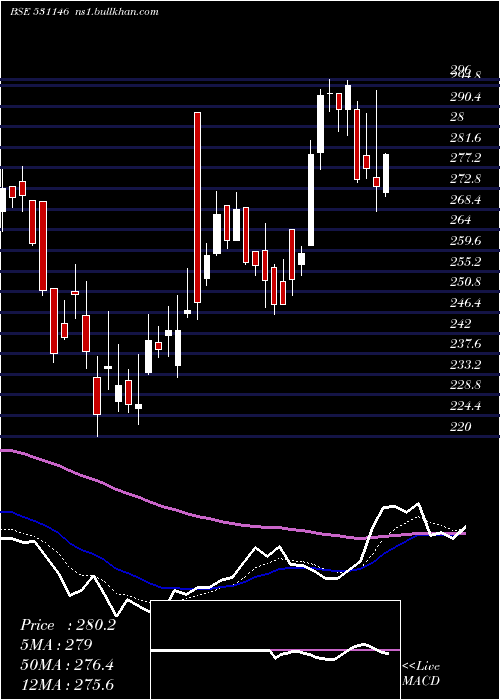The width and height of the screenshot is (500, 700).
Task: Click the 268.4 price axis label
Action: click(466, 200)
